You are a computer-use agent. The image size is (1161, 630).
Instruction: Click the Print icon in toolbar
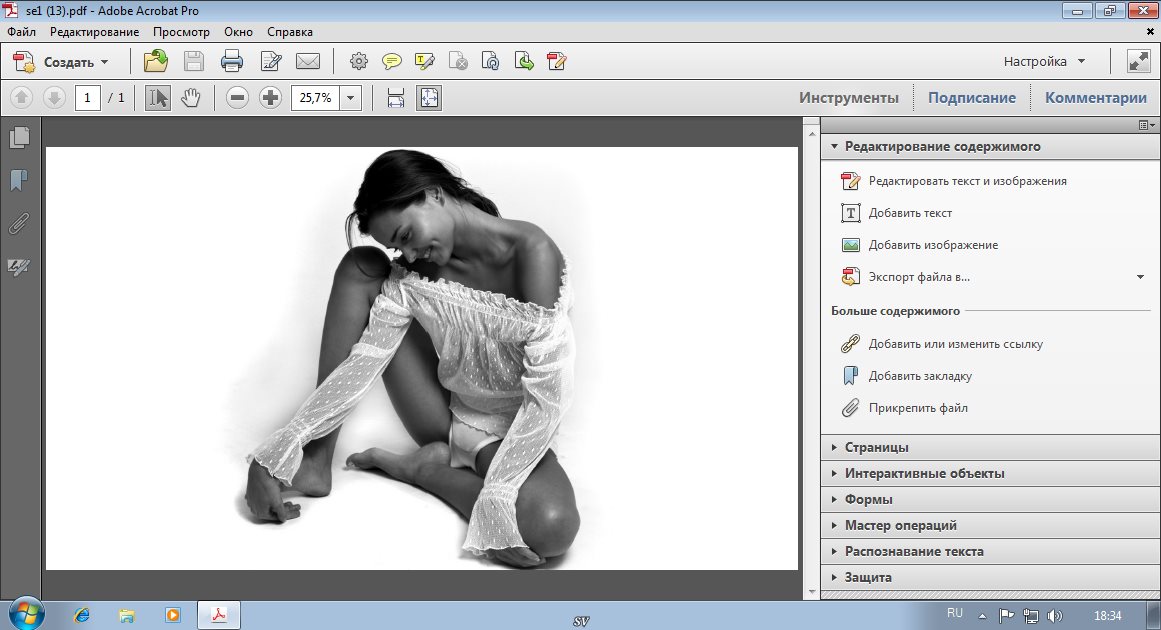pos(232,62)
